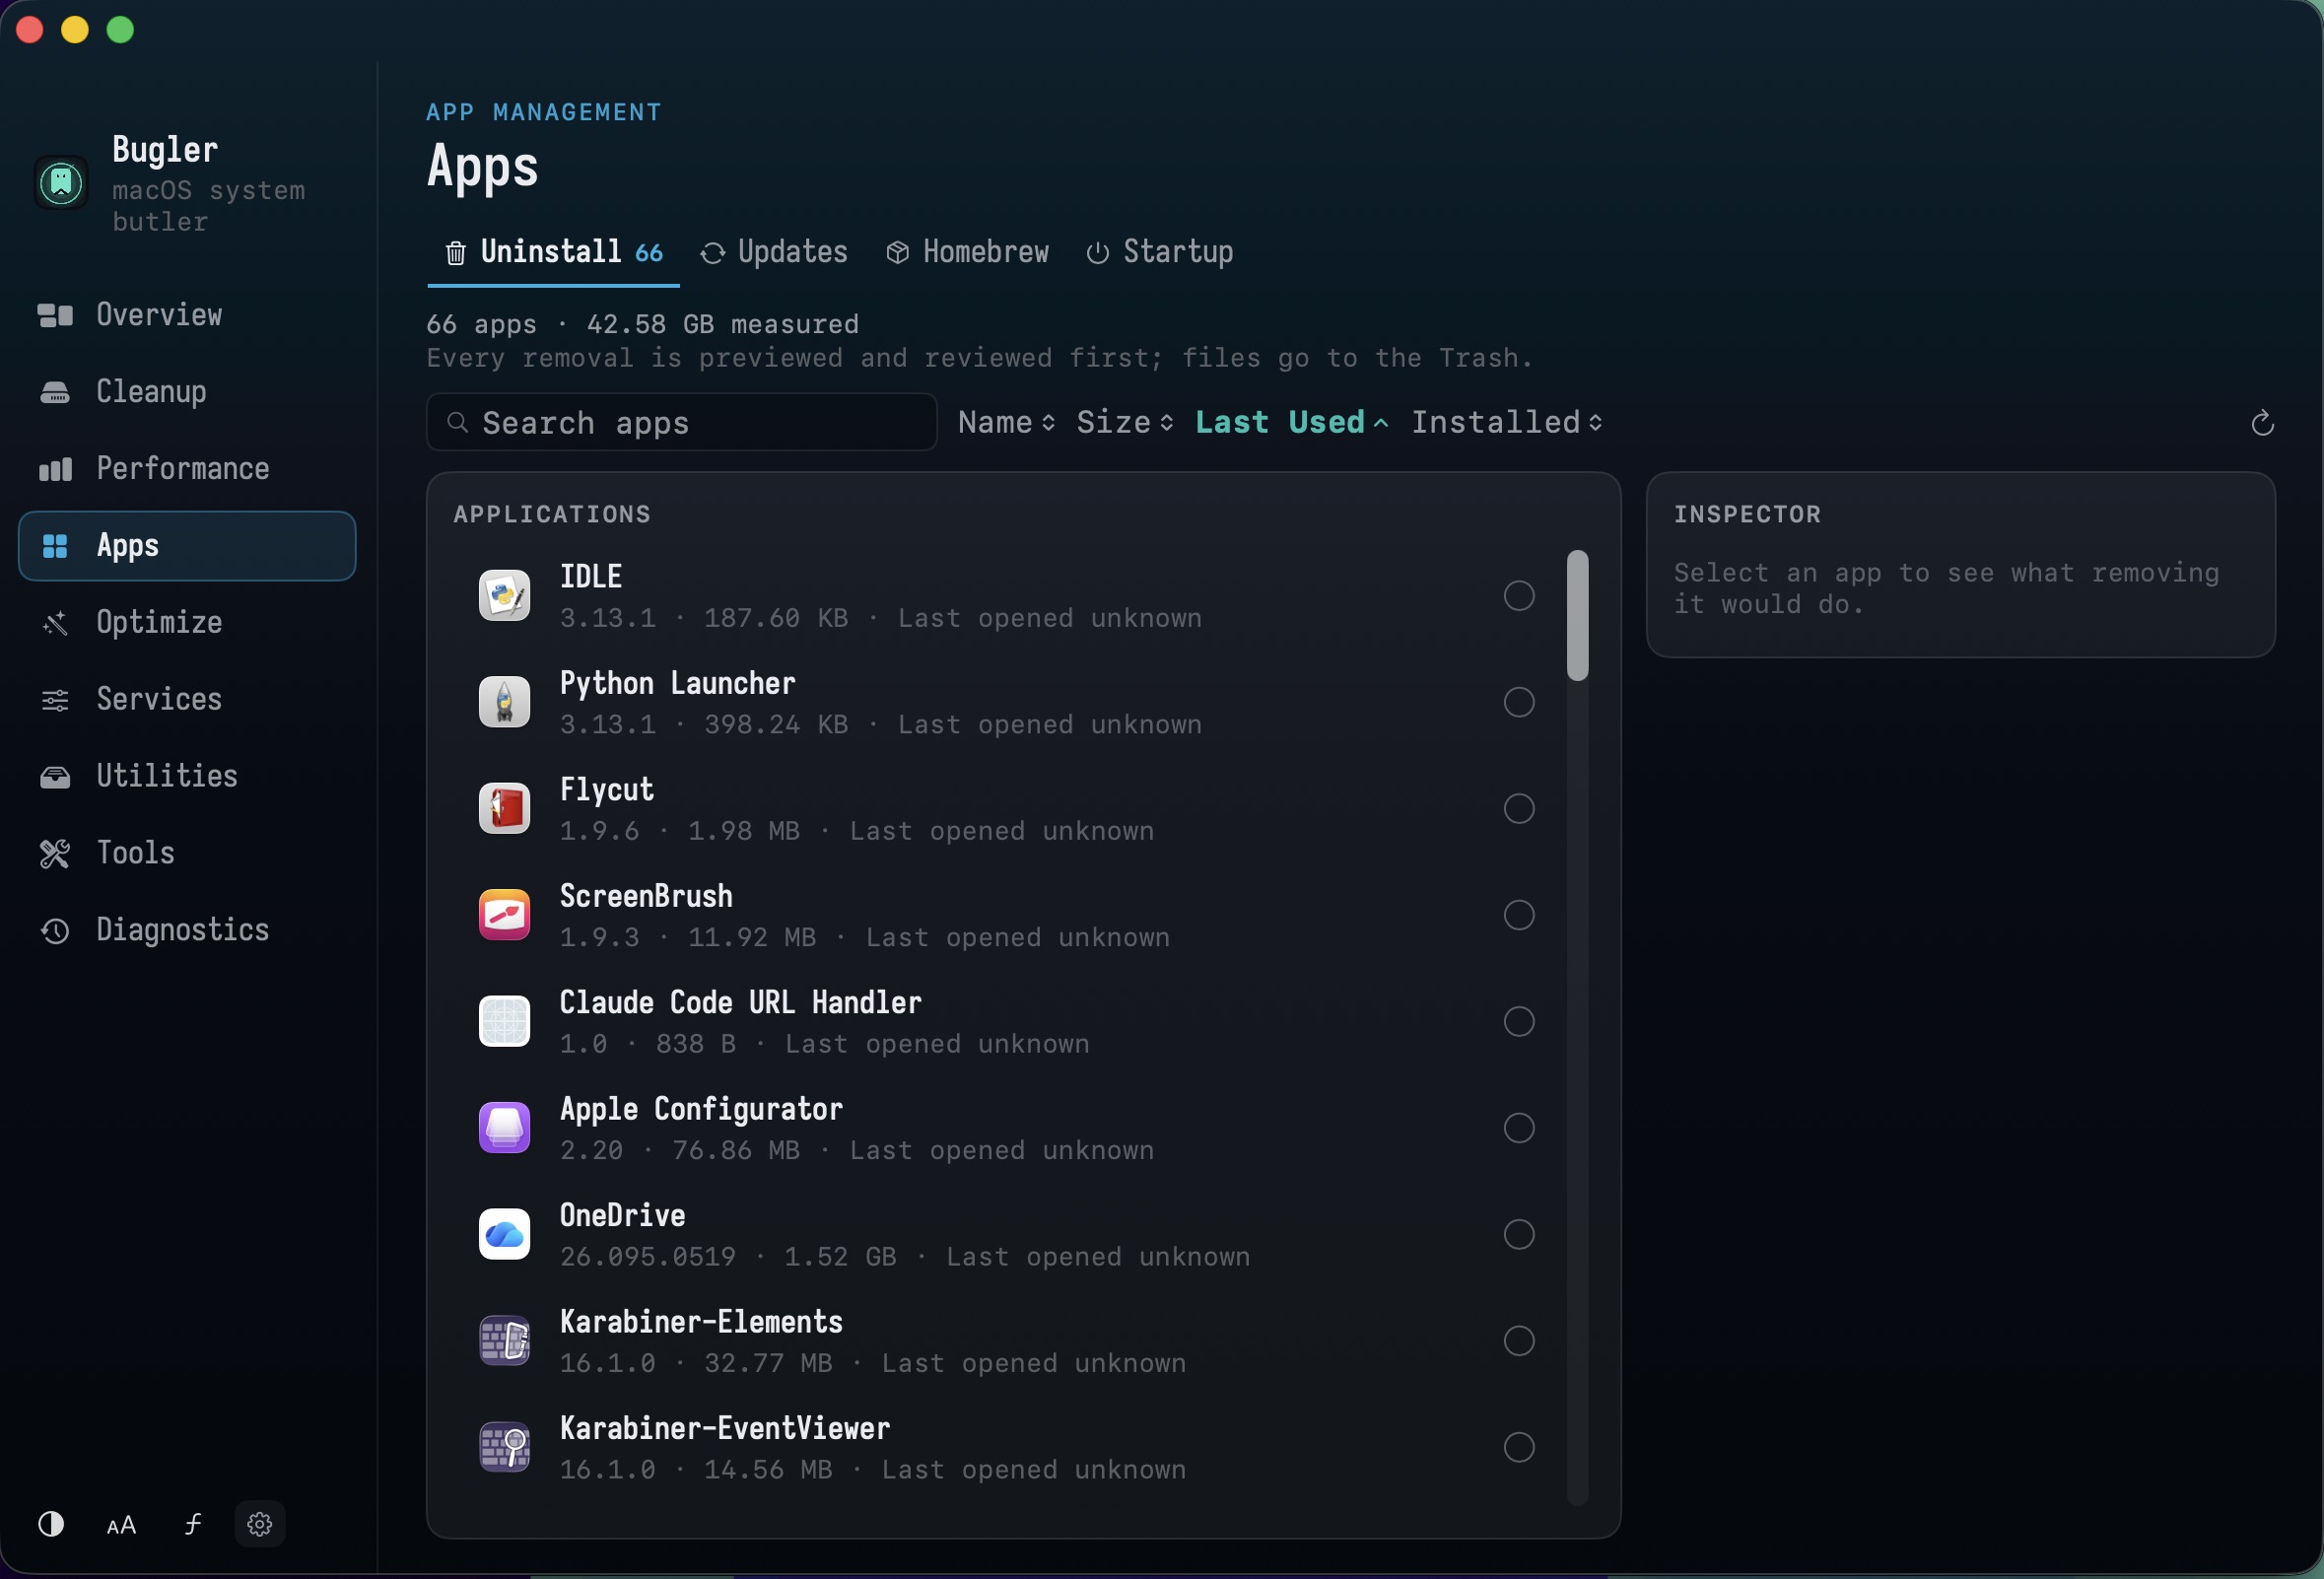2324x1579 pixels.
Task: Open Utilities from the sidebar
Action: 187,777
